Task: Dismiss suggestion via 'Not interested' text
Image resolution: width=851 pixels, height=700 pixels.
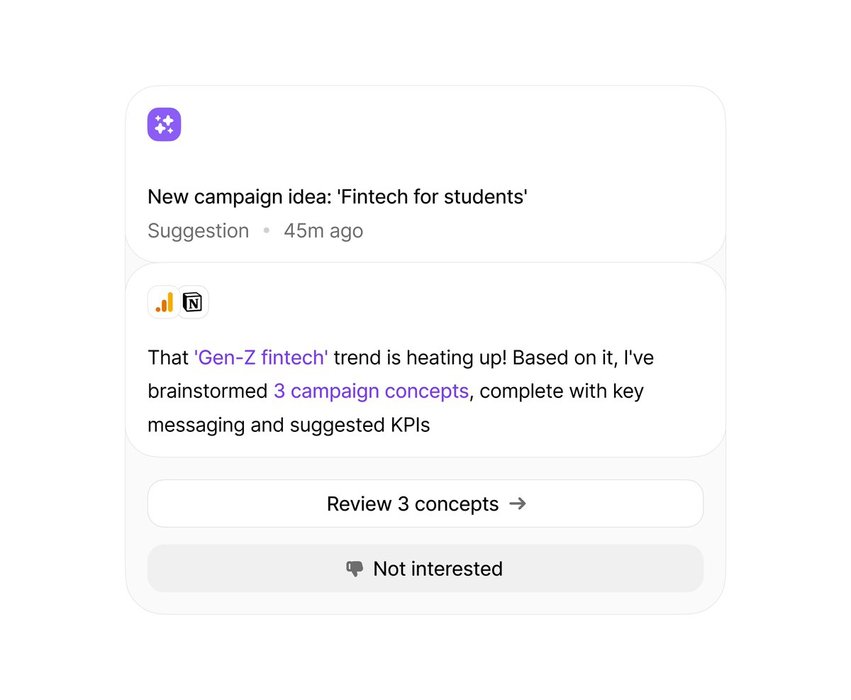Action: tap(438, 569)
